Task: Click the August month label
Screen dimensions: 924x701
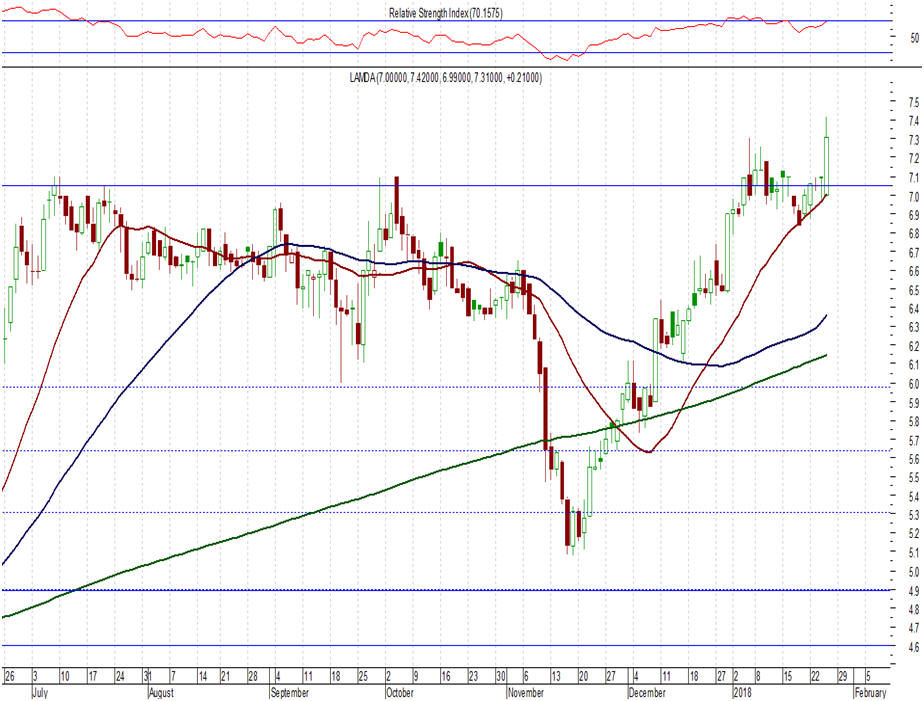Action: point(161,693)
